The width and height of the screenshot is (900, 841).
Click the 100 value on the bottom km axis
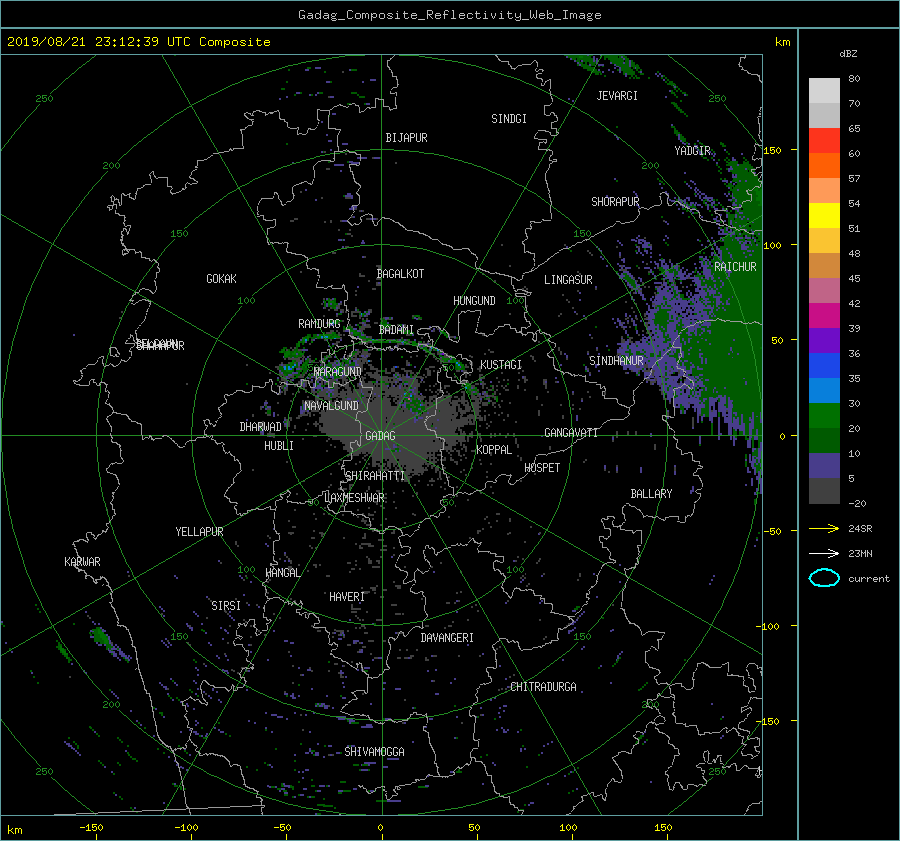coord(568,827)
